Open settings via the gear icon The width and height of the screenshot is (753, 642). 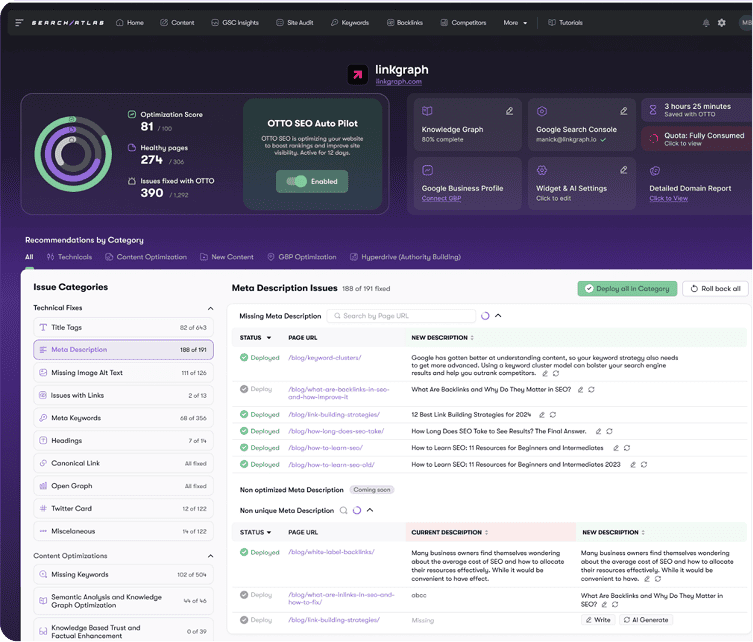coord(722,22)
